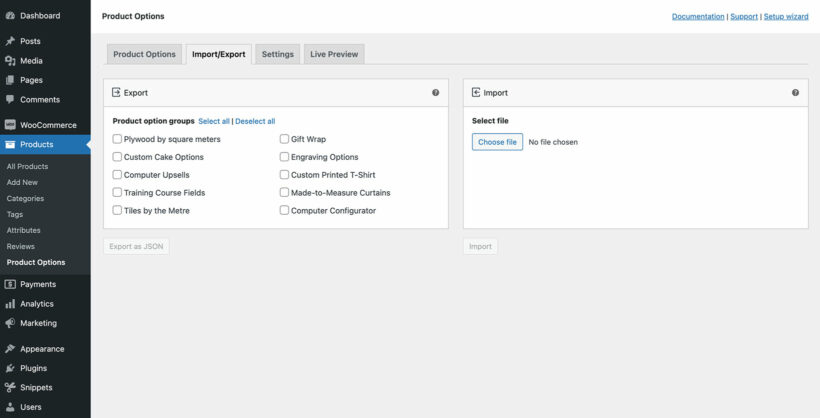This screenshot has height=418, width=820.
Task: Click the Marketing megaphone icon
Action: coord(9,323)
